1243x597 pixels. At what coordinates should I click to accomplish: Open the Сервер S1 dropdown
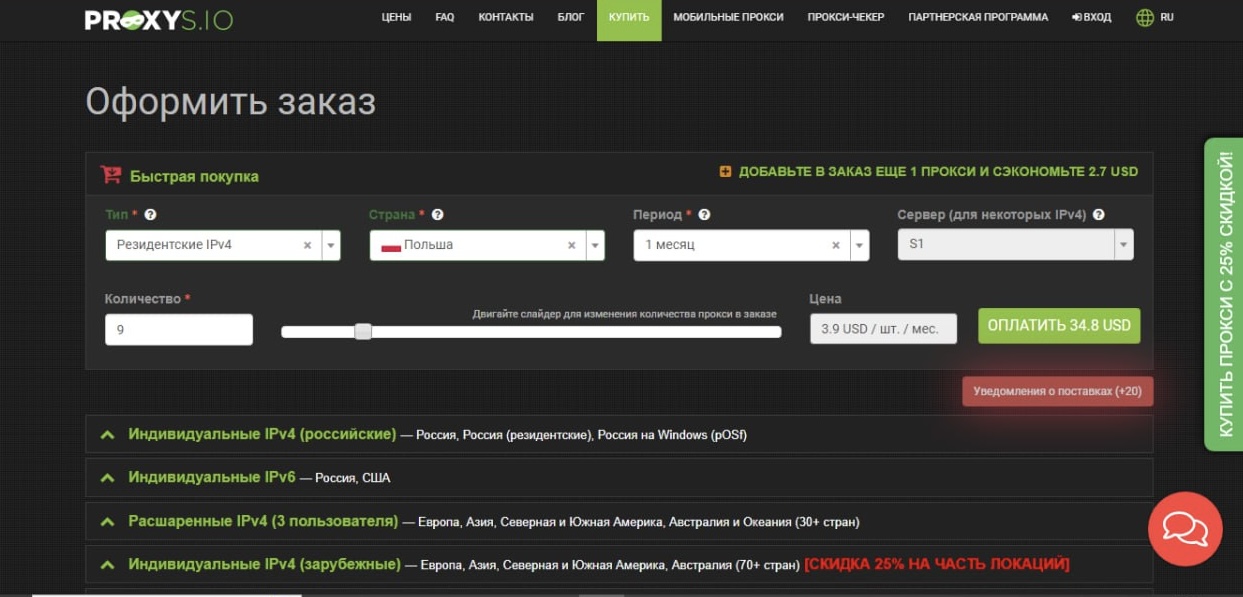pyautogui.click(x=1016, y=245)
